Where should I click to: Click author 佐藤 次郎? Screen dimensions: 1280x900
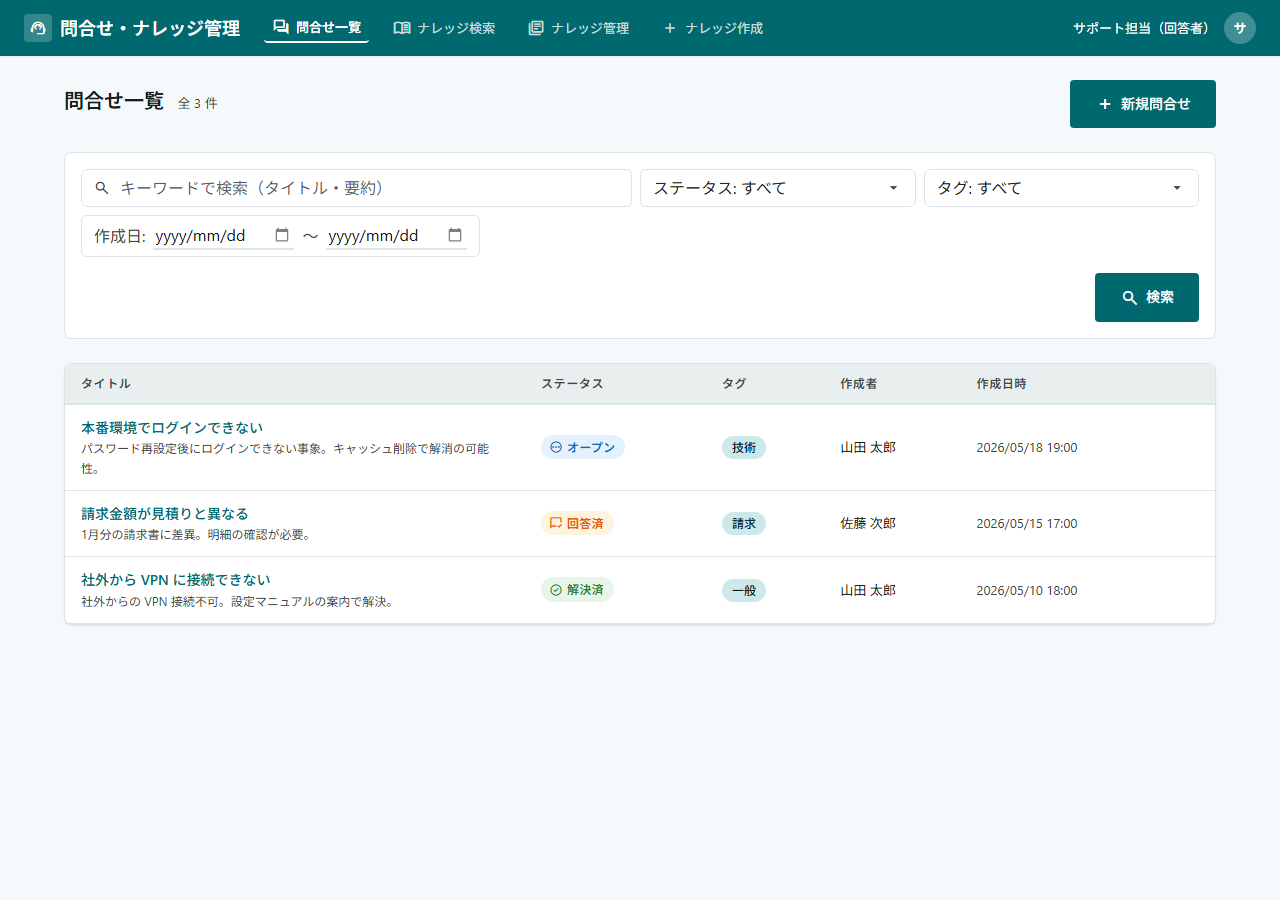pos(868,523)
